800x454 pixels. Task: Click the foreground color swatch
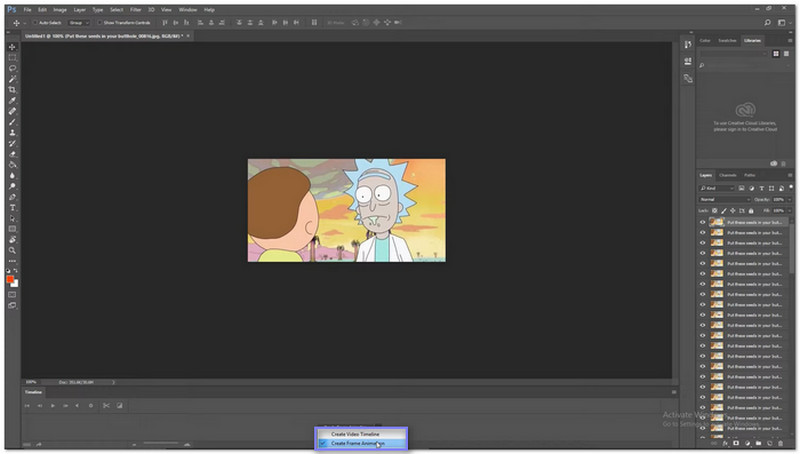pyautogui.click(x=10, y=280)
